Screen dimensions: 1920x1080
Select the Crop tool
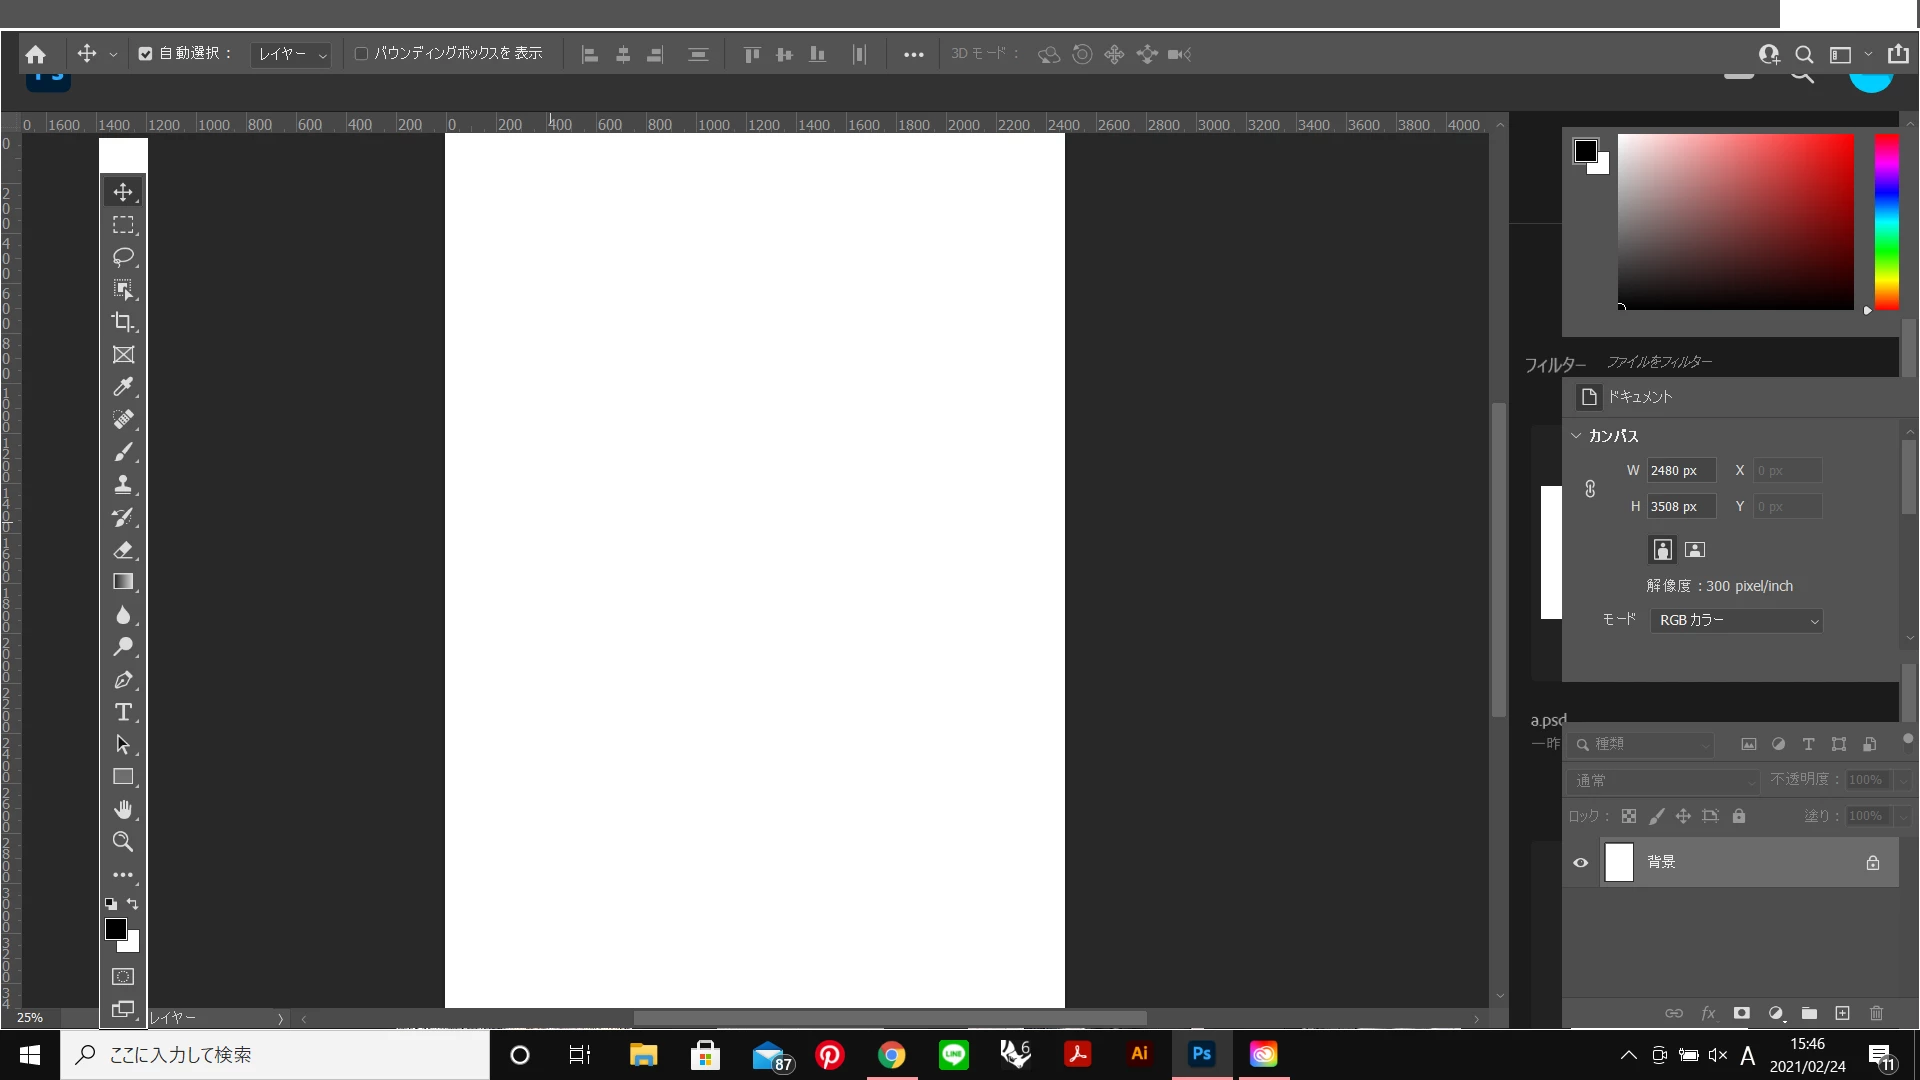point(123,322)
